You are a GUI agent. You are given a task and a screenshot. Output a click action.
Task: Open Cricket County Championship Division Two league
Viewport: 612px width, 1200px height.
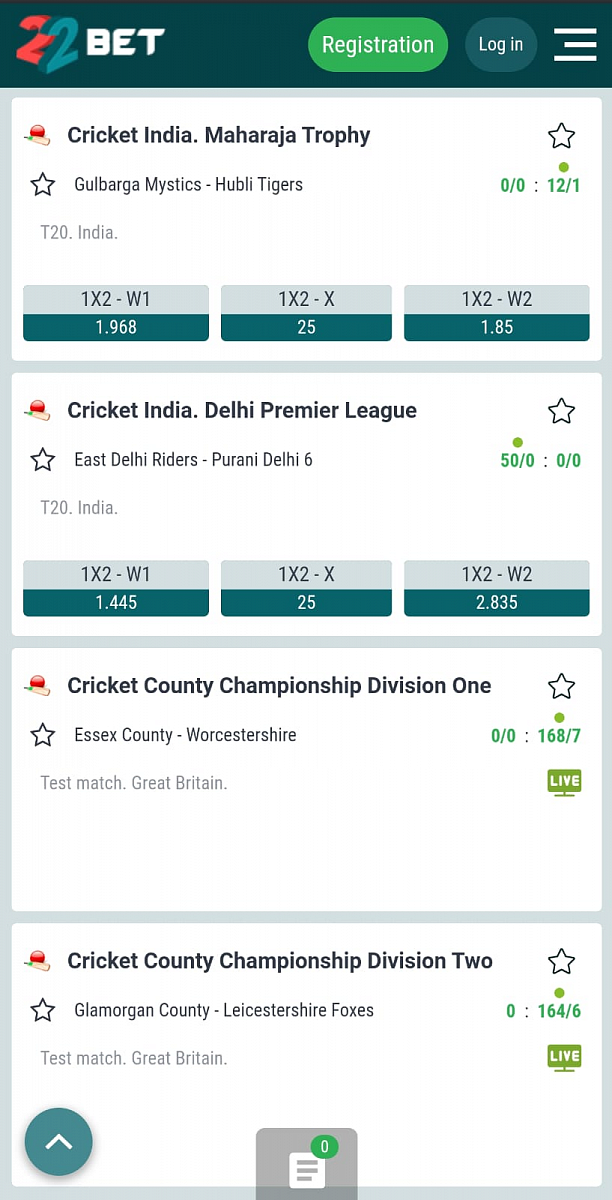coord(280,961)
